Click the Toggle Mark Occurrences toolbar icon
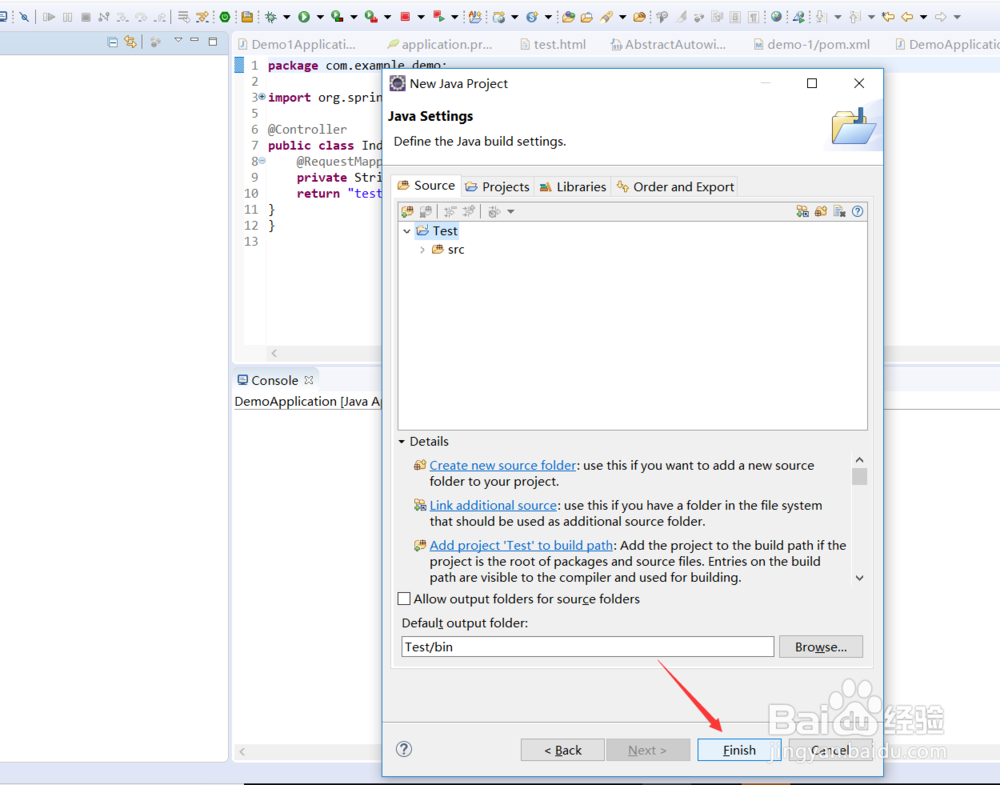1000x785 pixels. (x=680, y=17)
